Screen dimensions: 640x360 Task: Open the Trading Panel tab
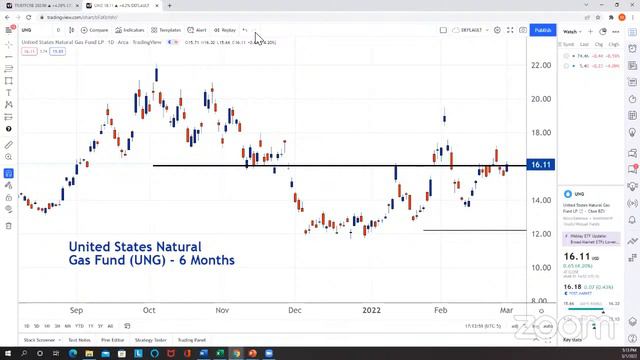[x=191, y=340]
